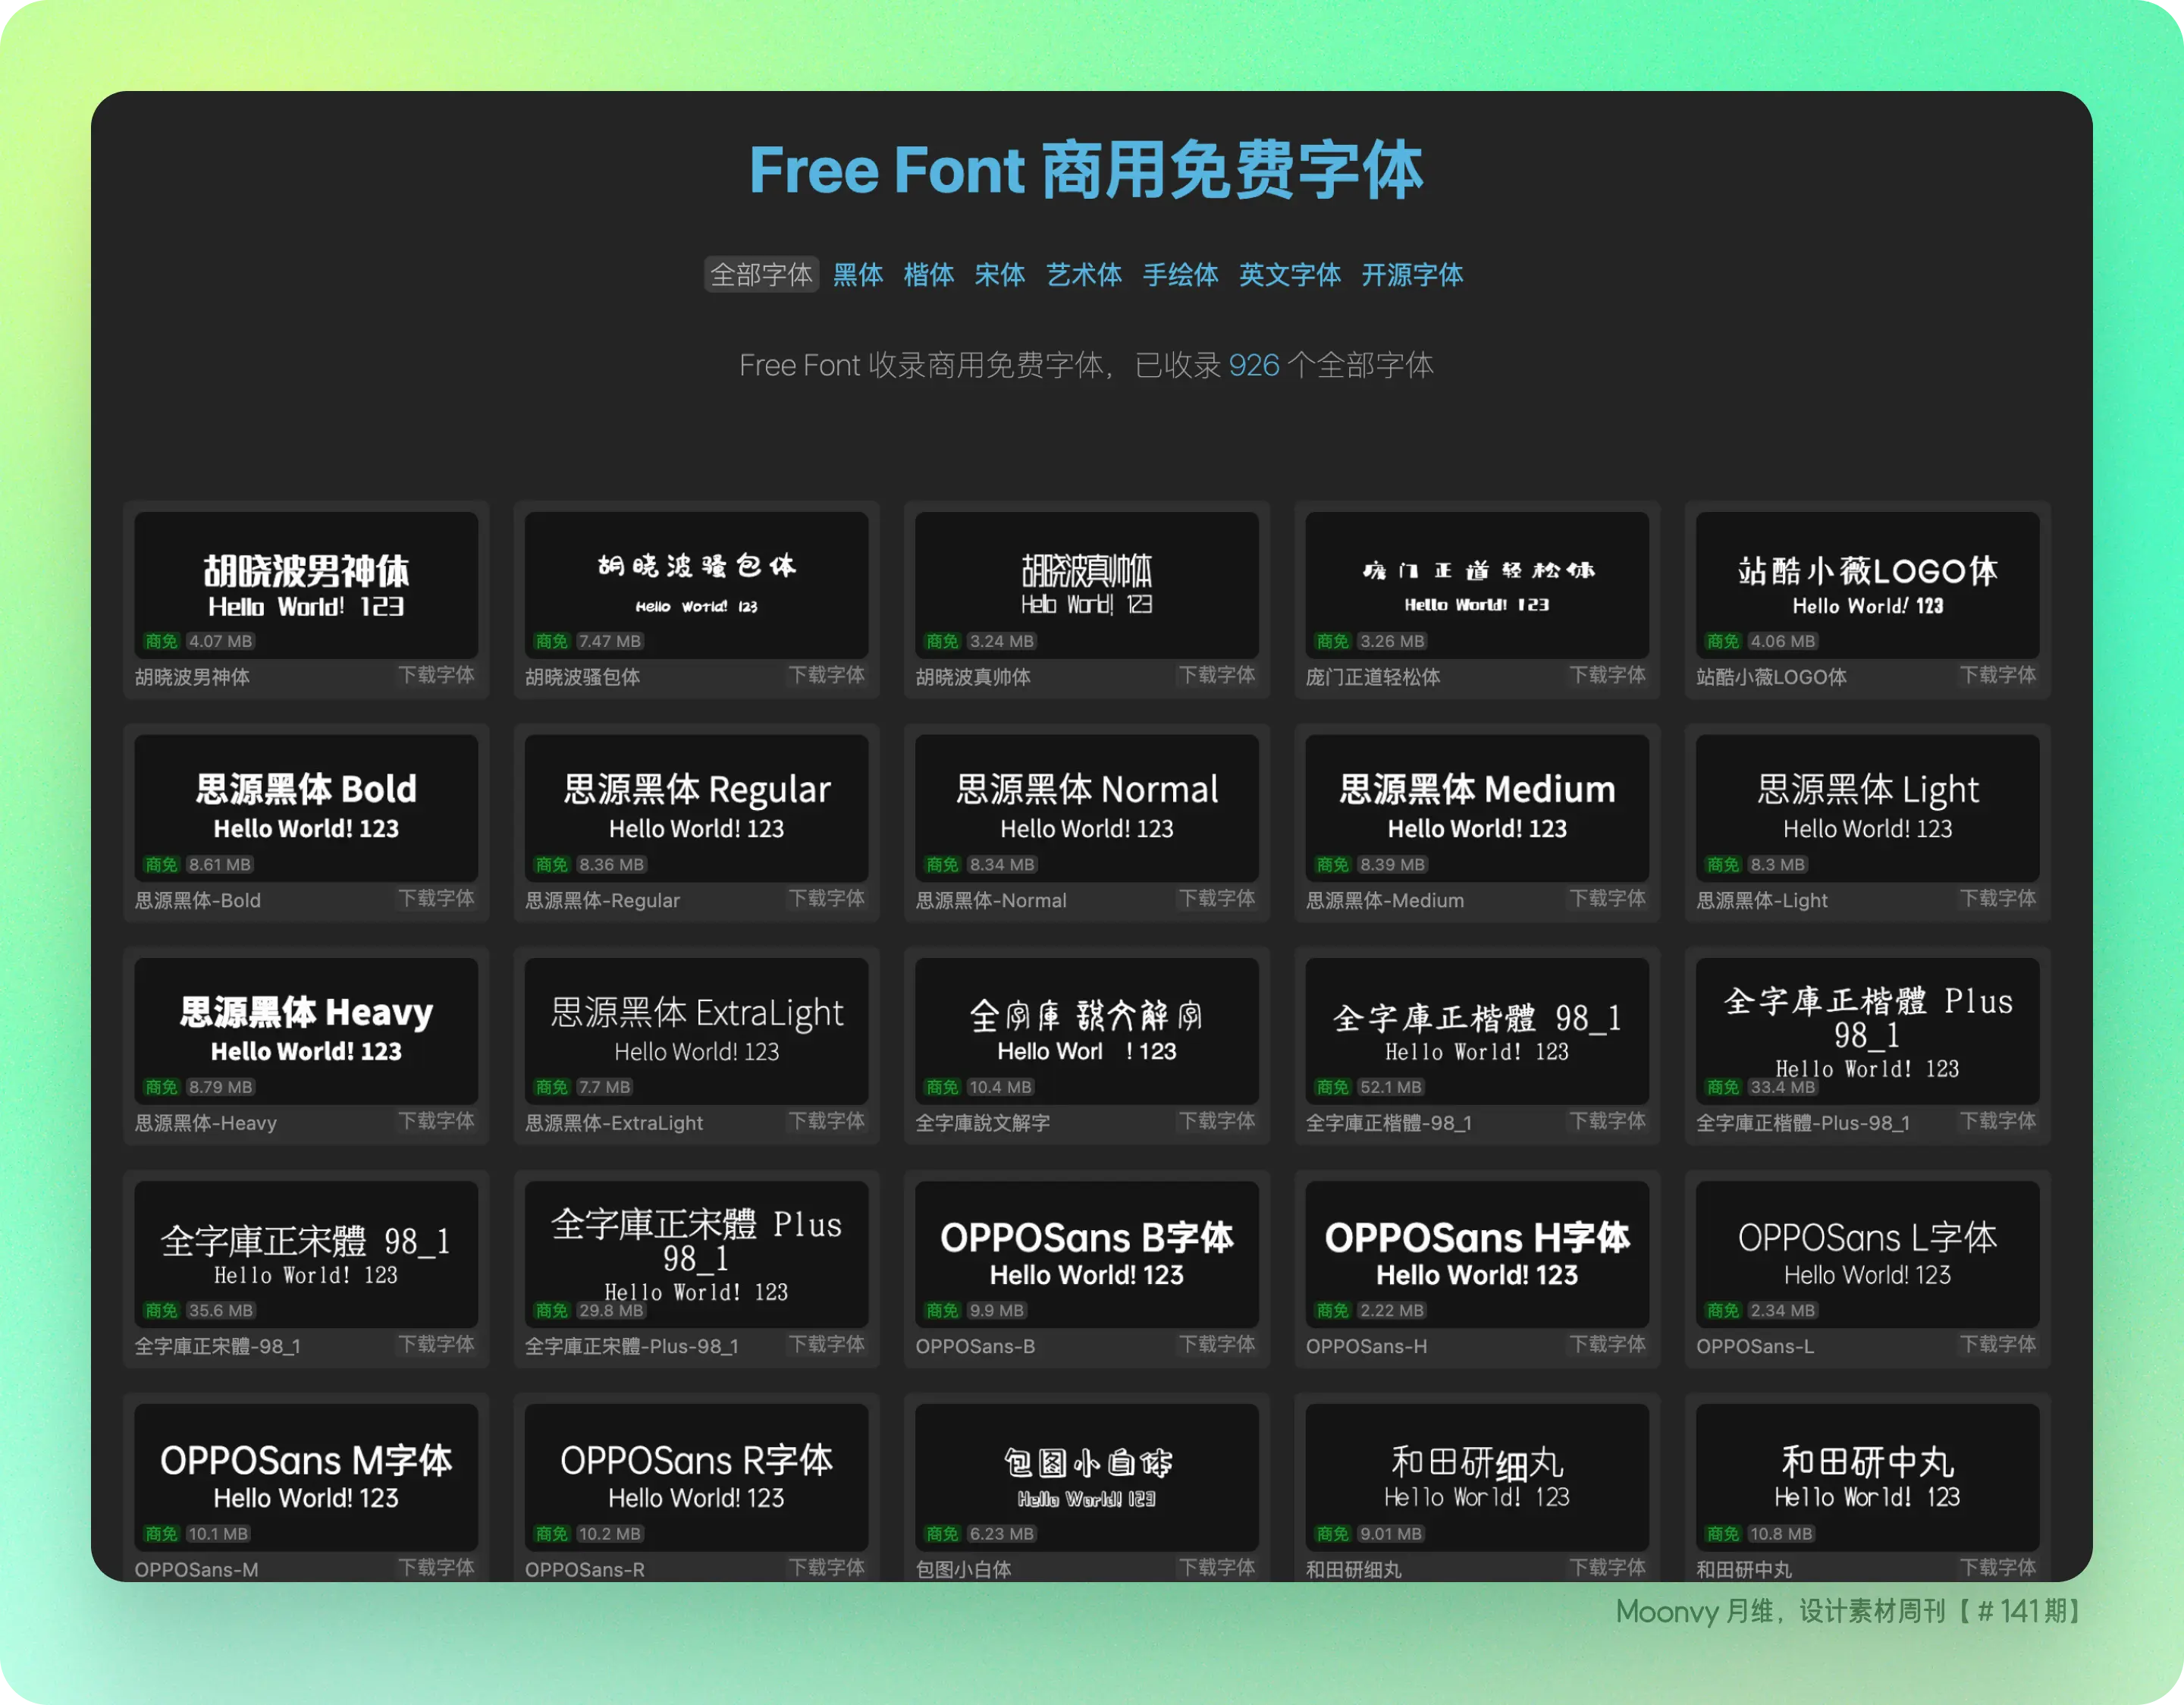The image size is (2184, 1705).
Task: Download 胡晓波男神体 via 下载字体
Action: (436, 675)
